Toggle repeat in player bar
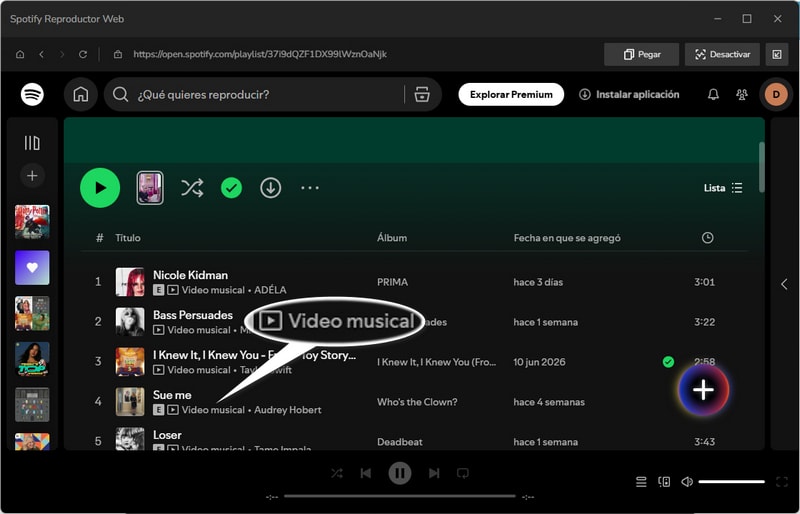This screenshot has width=800, height=514. [x=463, y=474]
